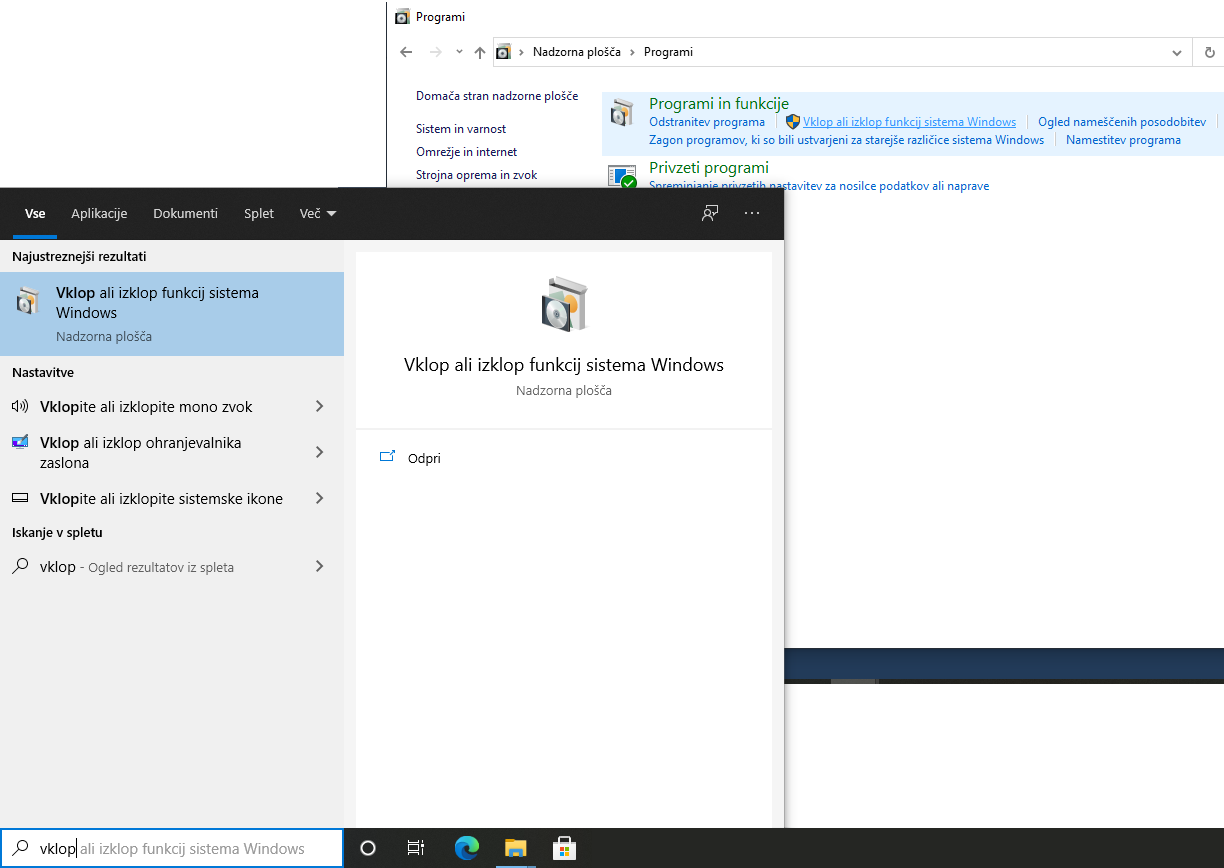The height and width of the screenshot is (868, 1224).
Task: Refresh the Programi window
Action: pyautogui.click(x=1209, y=52)
